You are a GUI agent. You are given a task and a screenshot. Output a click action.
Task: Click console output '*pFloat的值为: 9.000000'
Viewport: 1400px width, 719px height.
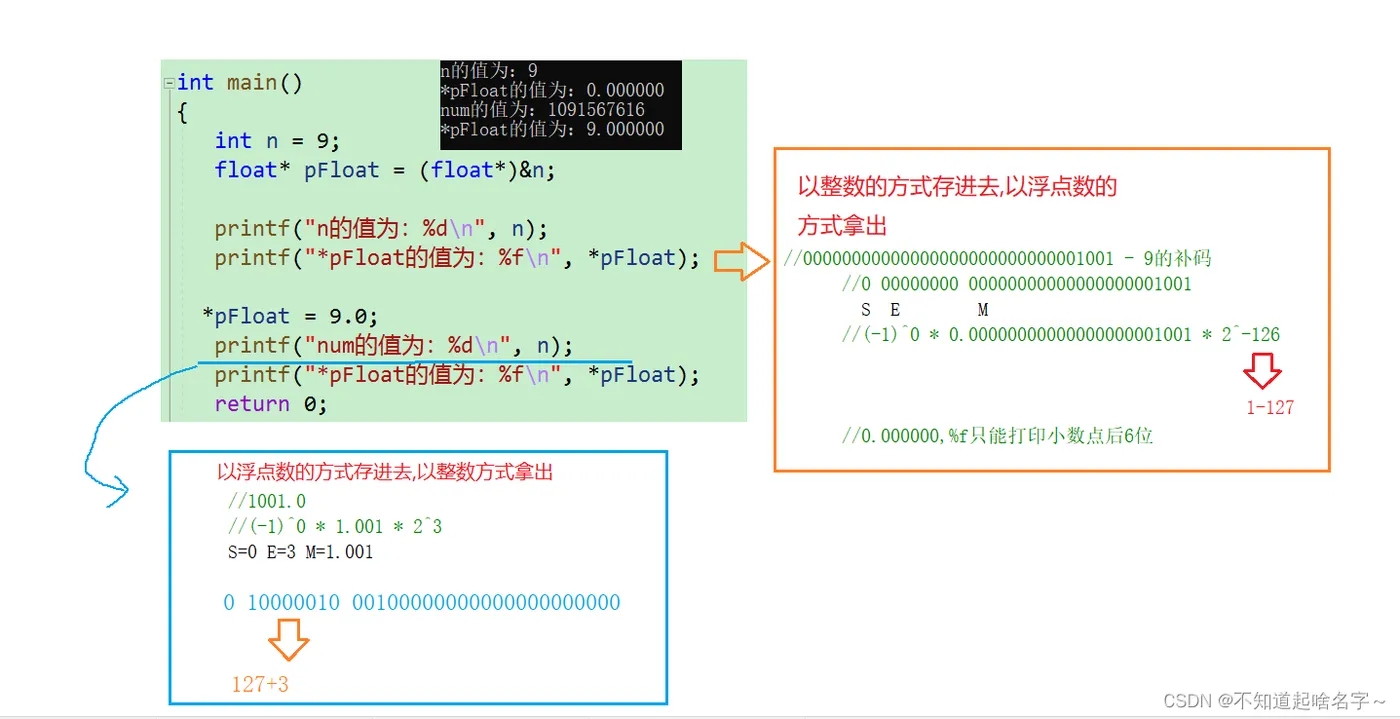(552, 129)
